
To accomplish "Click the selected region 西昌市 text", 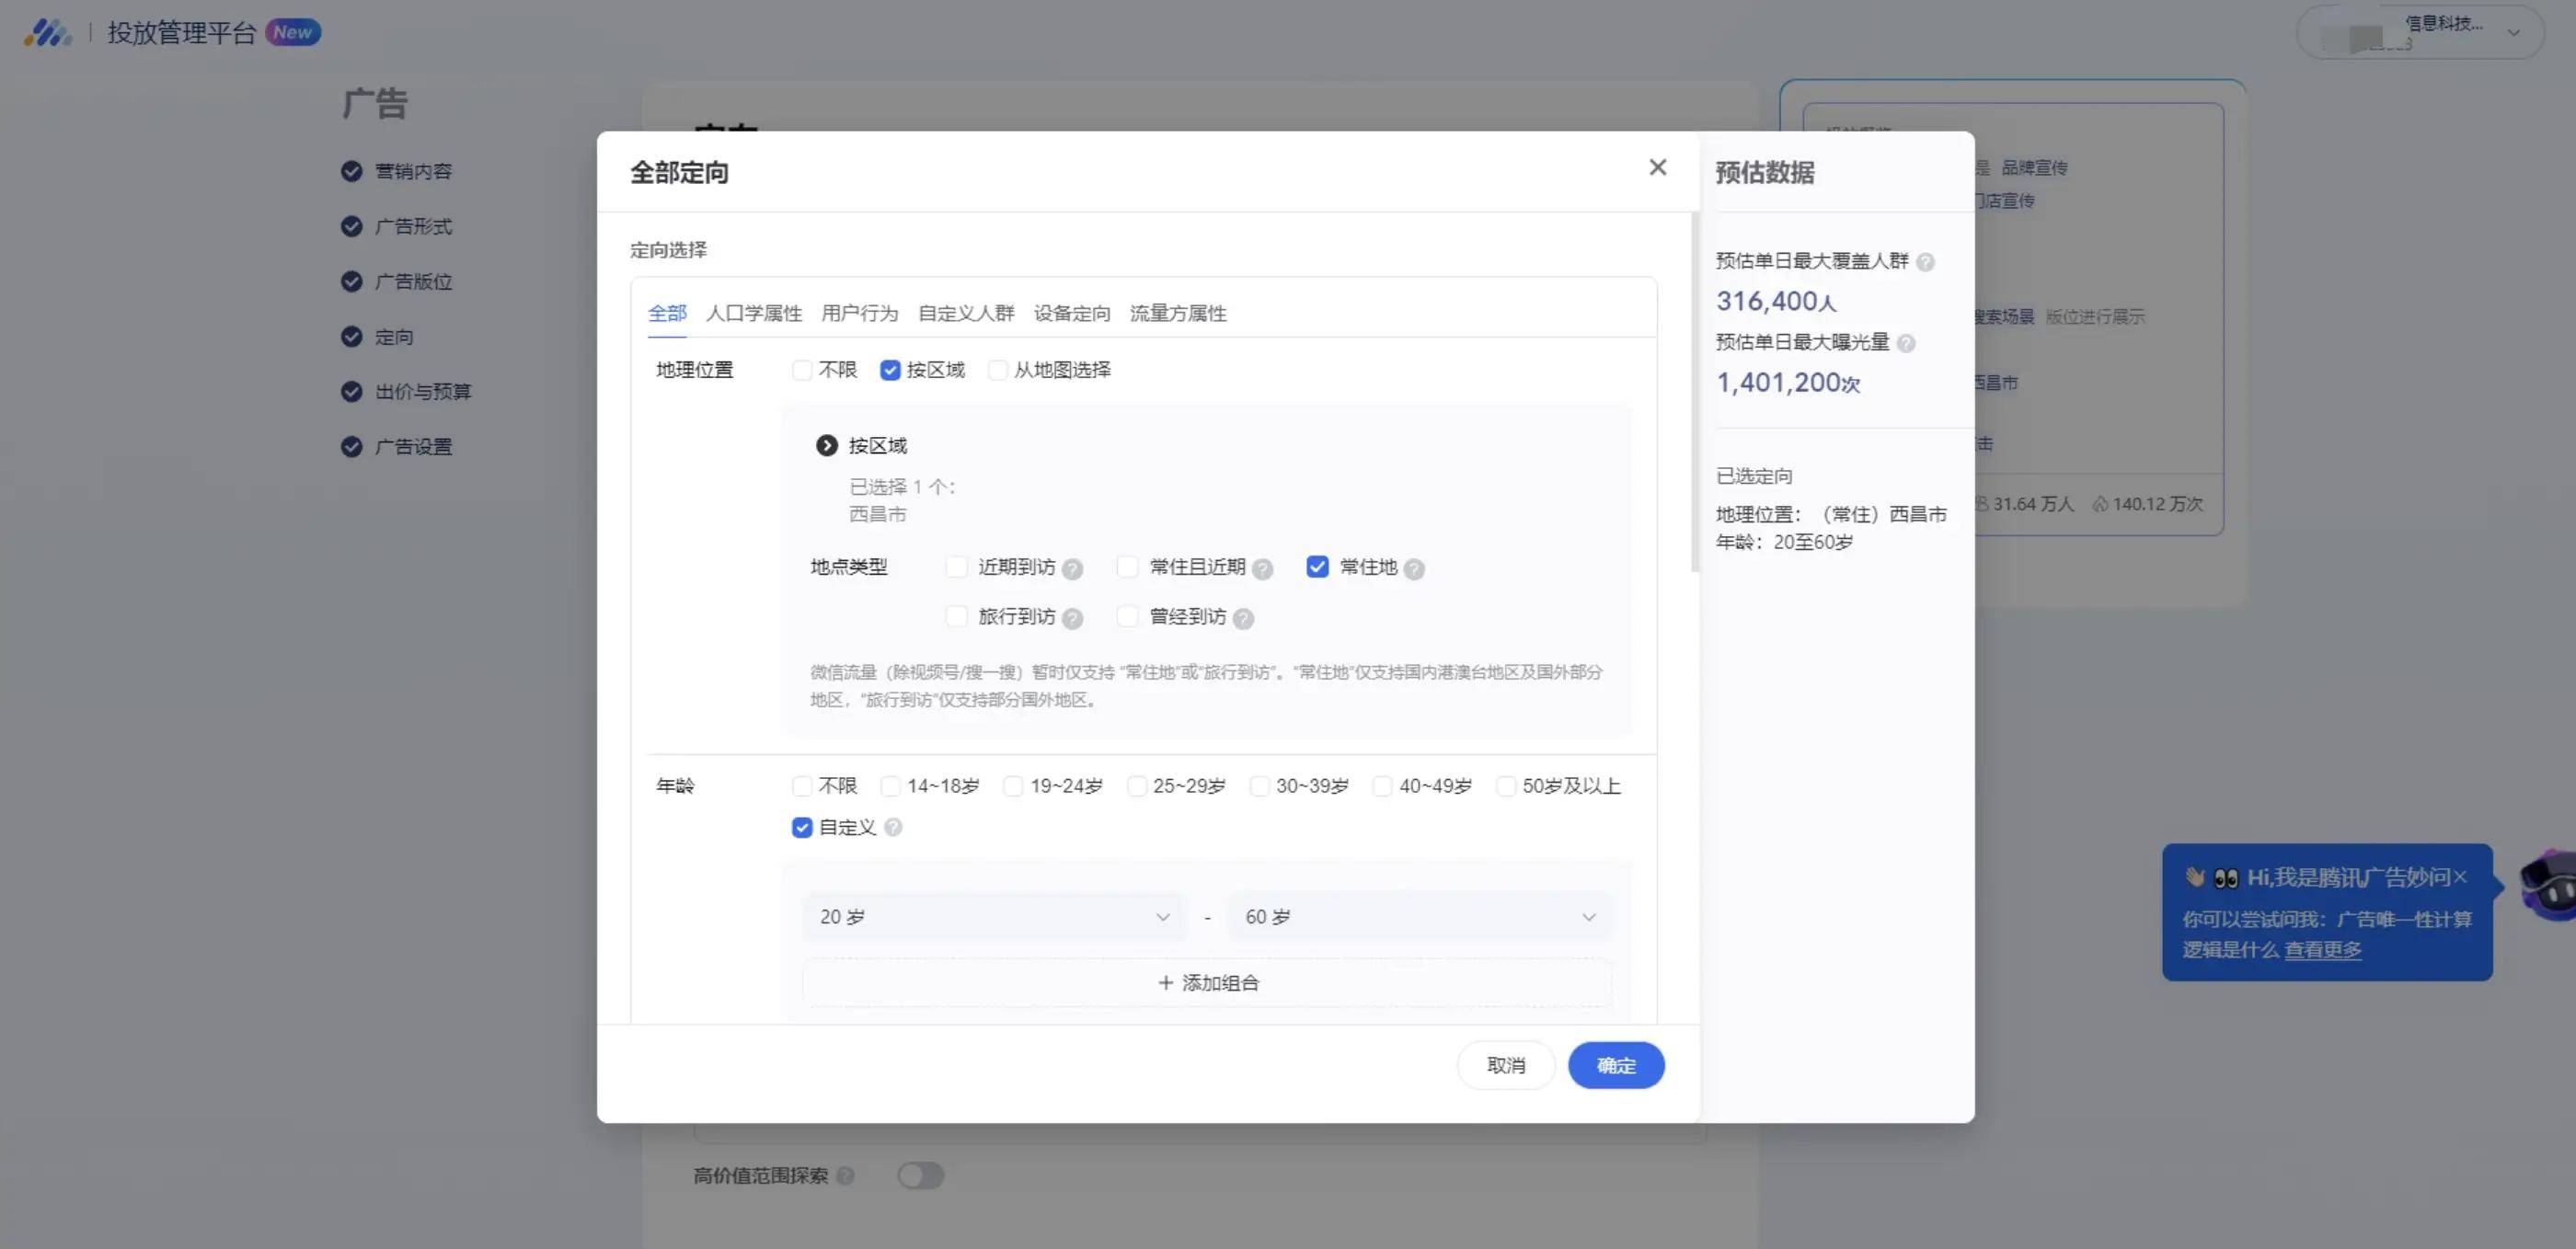I will click(877, 514).
